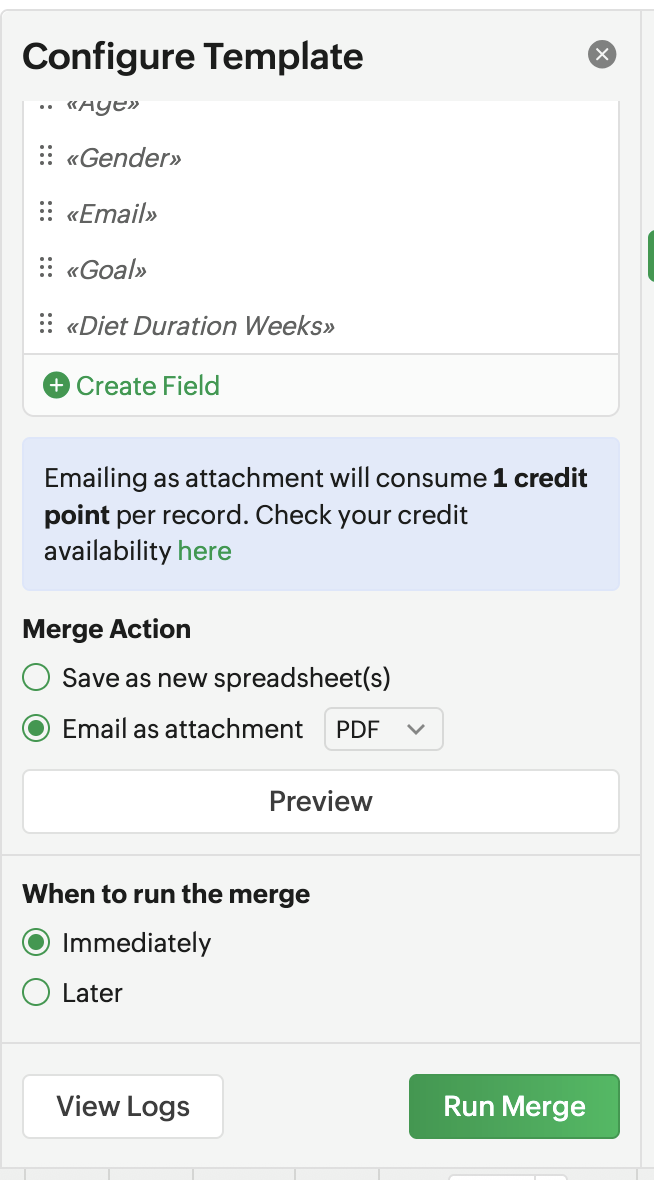
Task: Click the Create Field link
Action: (x=148, y=385)
